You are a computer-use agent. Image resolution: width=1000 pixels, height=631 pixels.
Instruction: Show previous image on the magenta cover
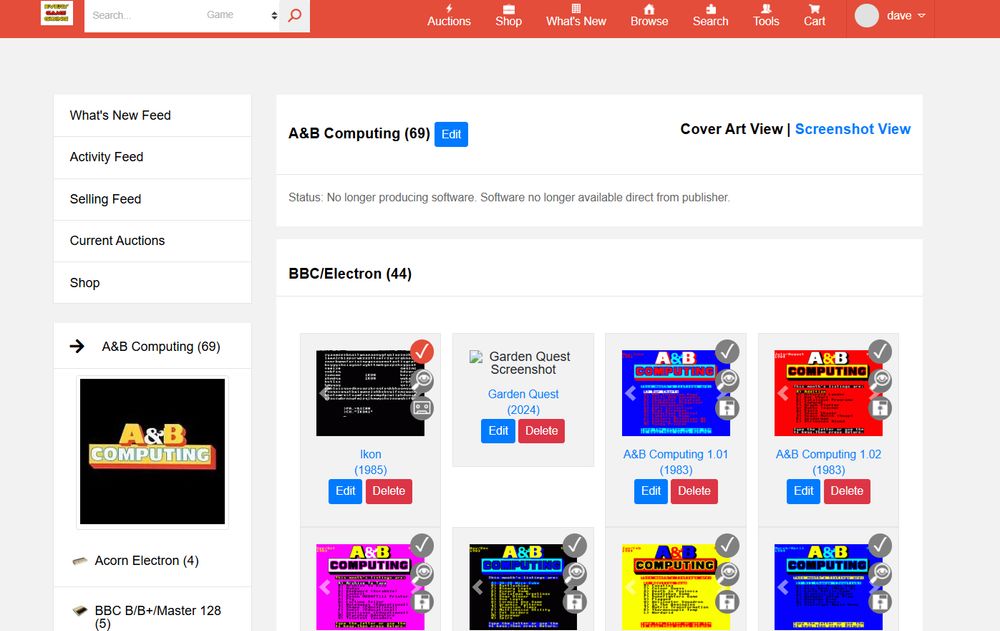click(325, 587)
